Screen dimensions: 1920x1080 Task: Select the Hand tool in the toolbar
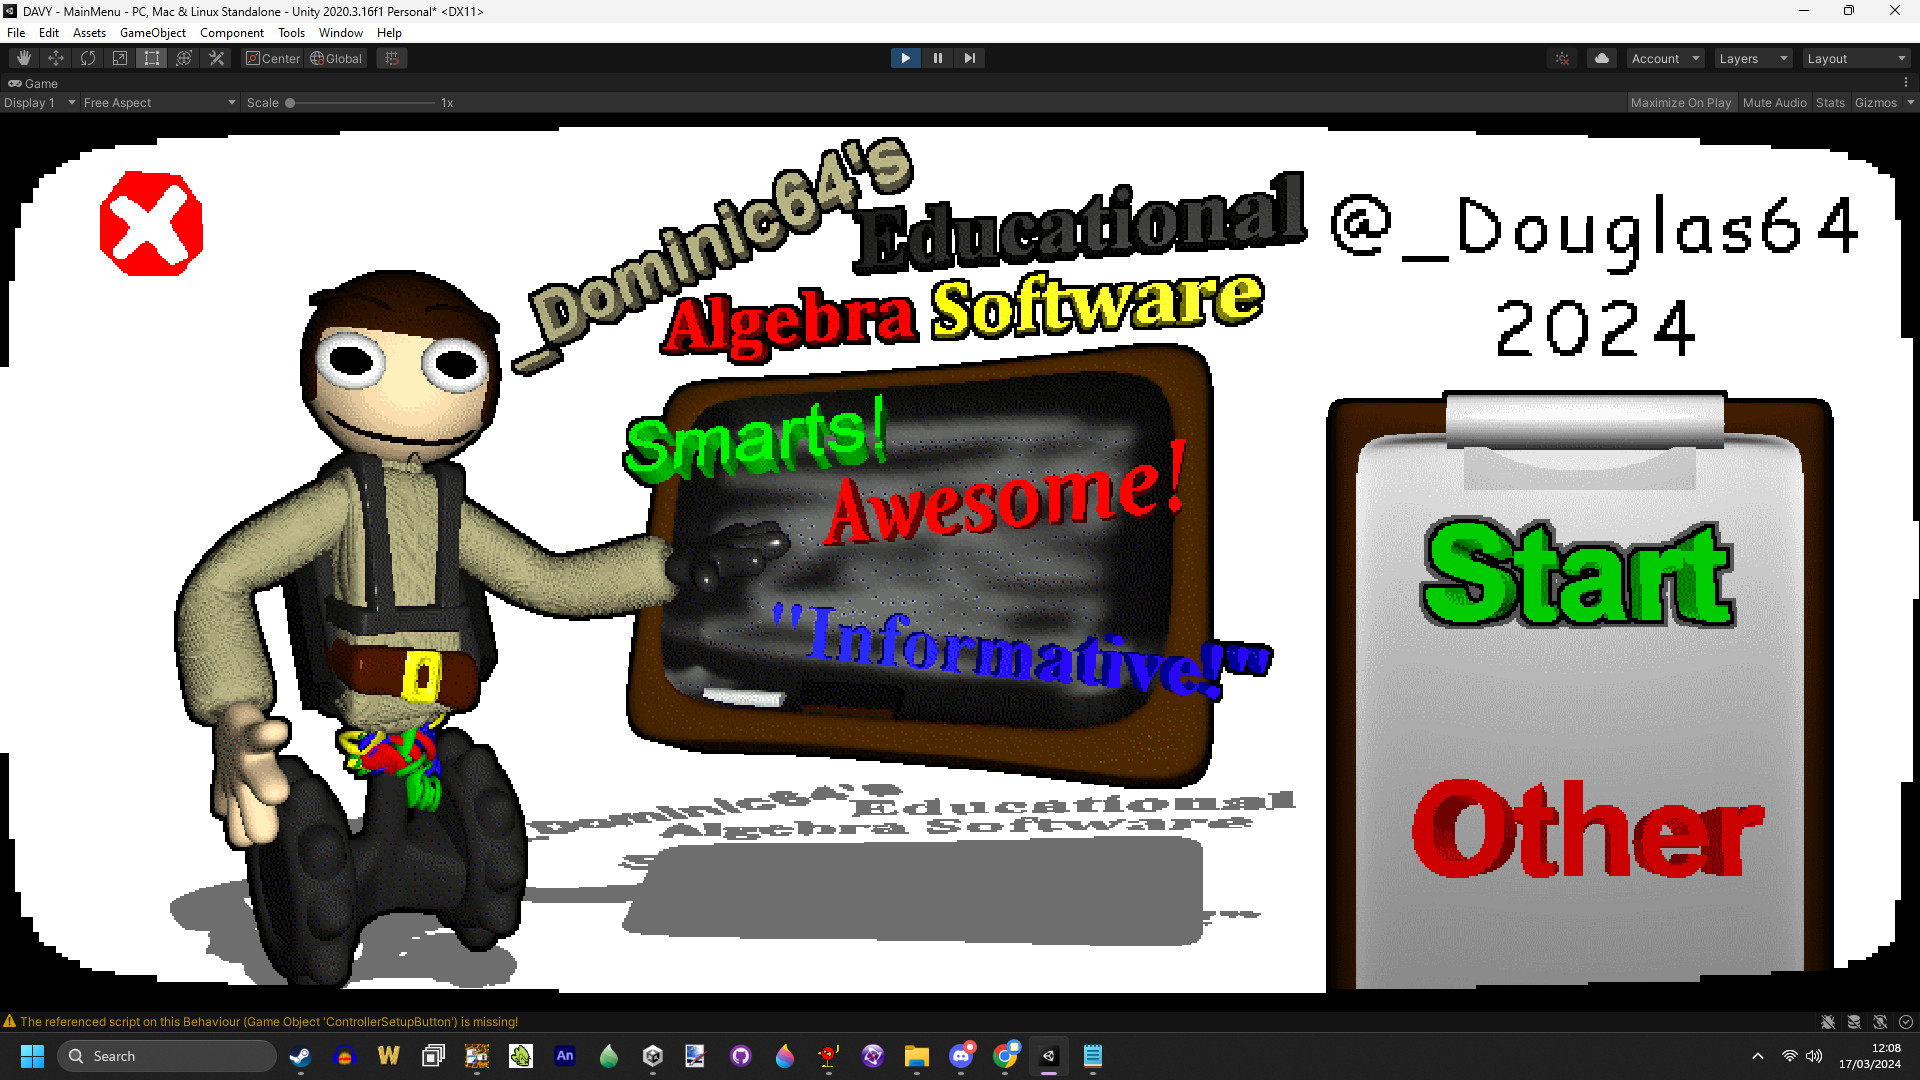[x=23, y=58]
